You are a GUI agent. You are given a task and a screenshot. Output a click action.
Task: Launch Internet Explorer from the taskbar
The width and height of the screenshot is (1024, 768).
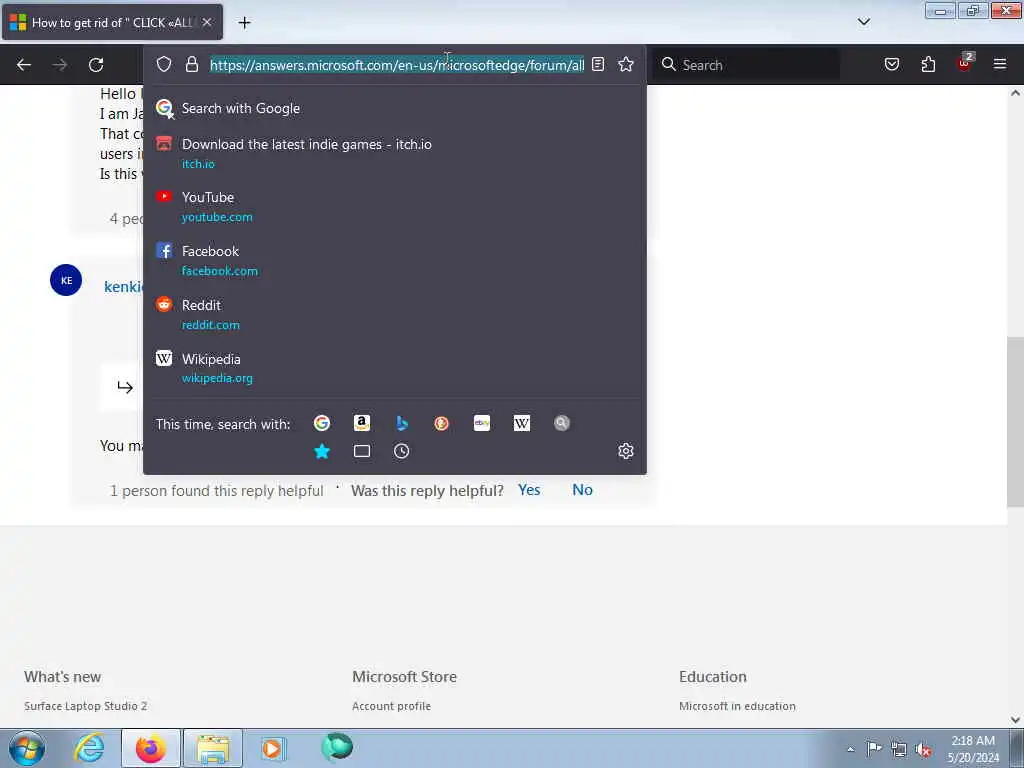click(x=89, y=748)
